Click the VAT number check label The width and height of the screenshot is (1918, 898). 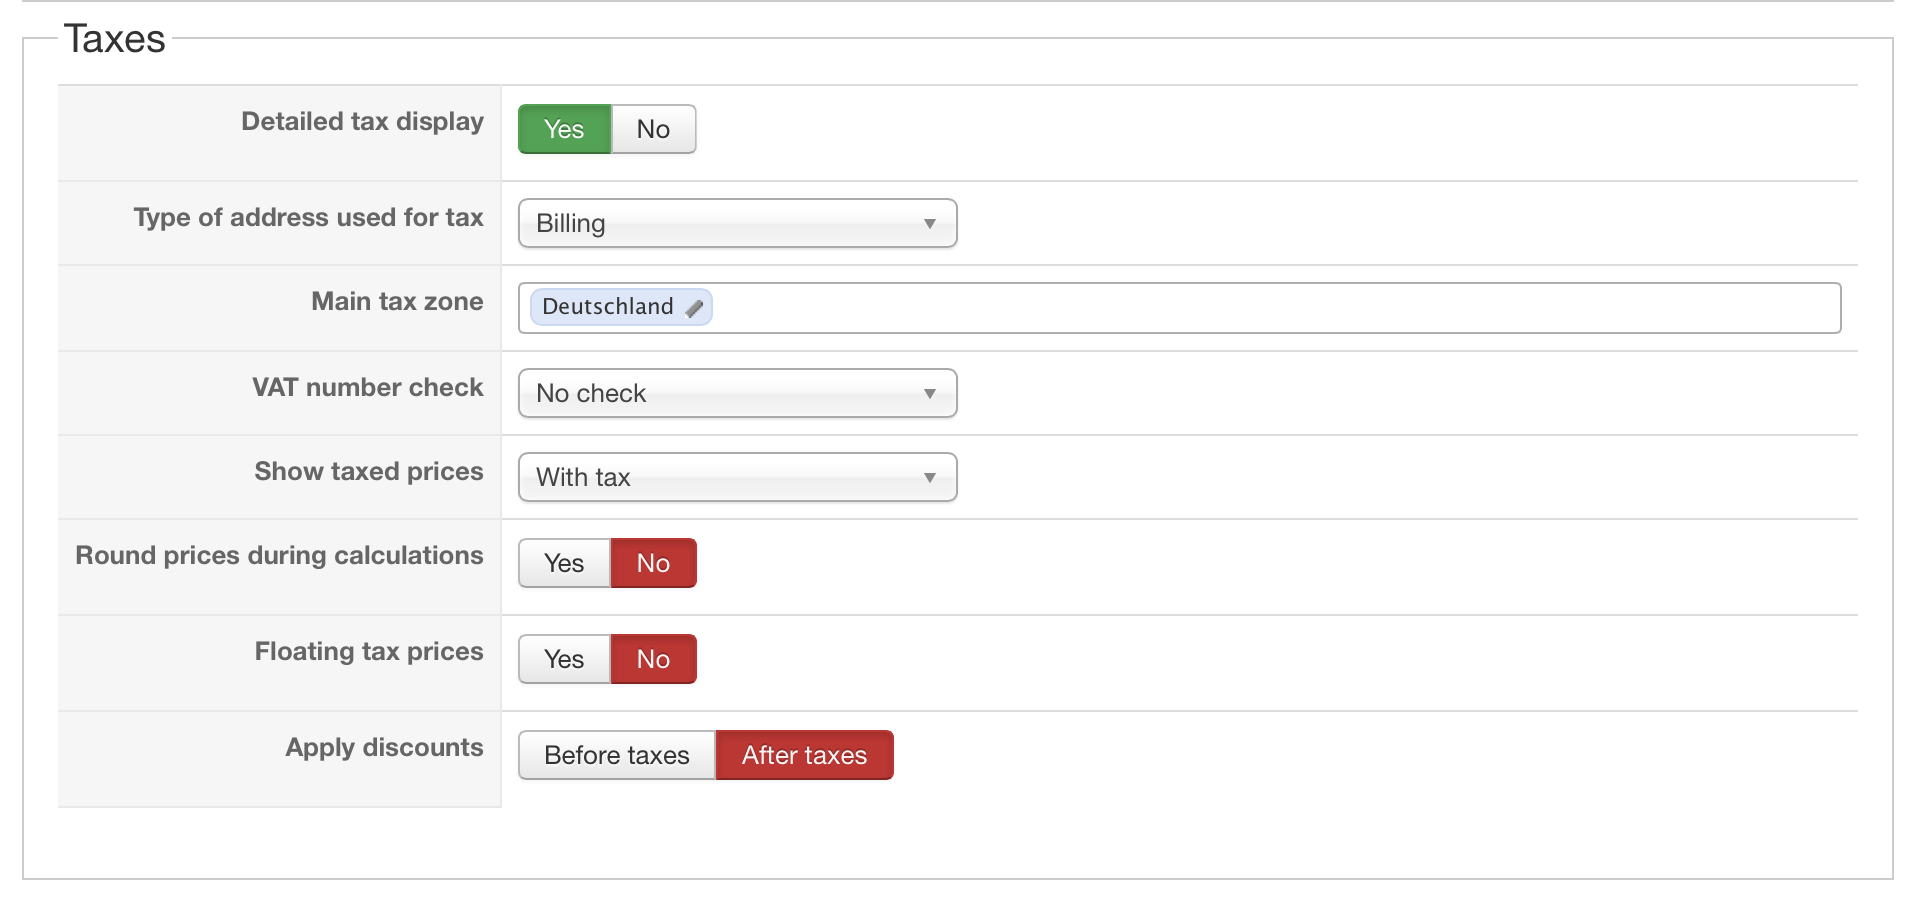pos(367,387)
